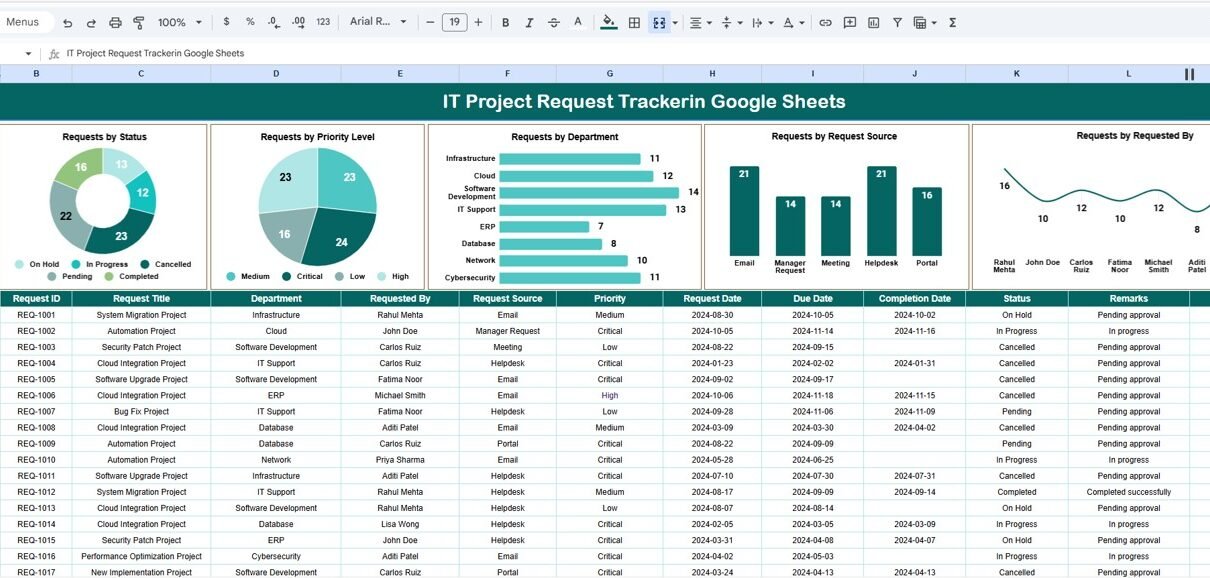Image resolution: width=1210 pixels, height=578 pixels.
Task: Click the increase font size plus button
Action: [478, 22]
